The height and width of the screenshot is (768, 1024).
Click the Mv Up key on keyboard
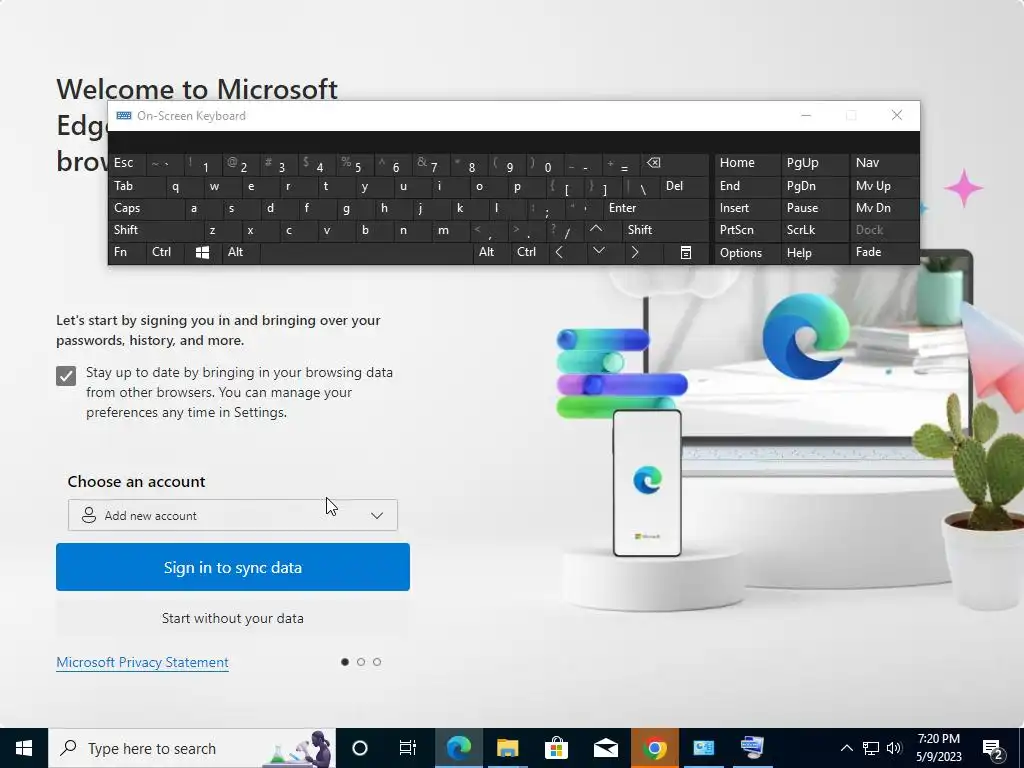884,186
